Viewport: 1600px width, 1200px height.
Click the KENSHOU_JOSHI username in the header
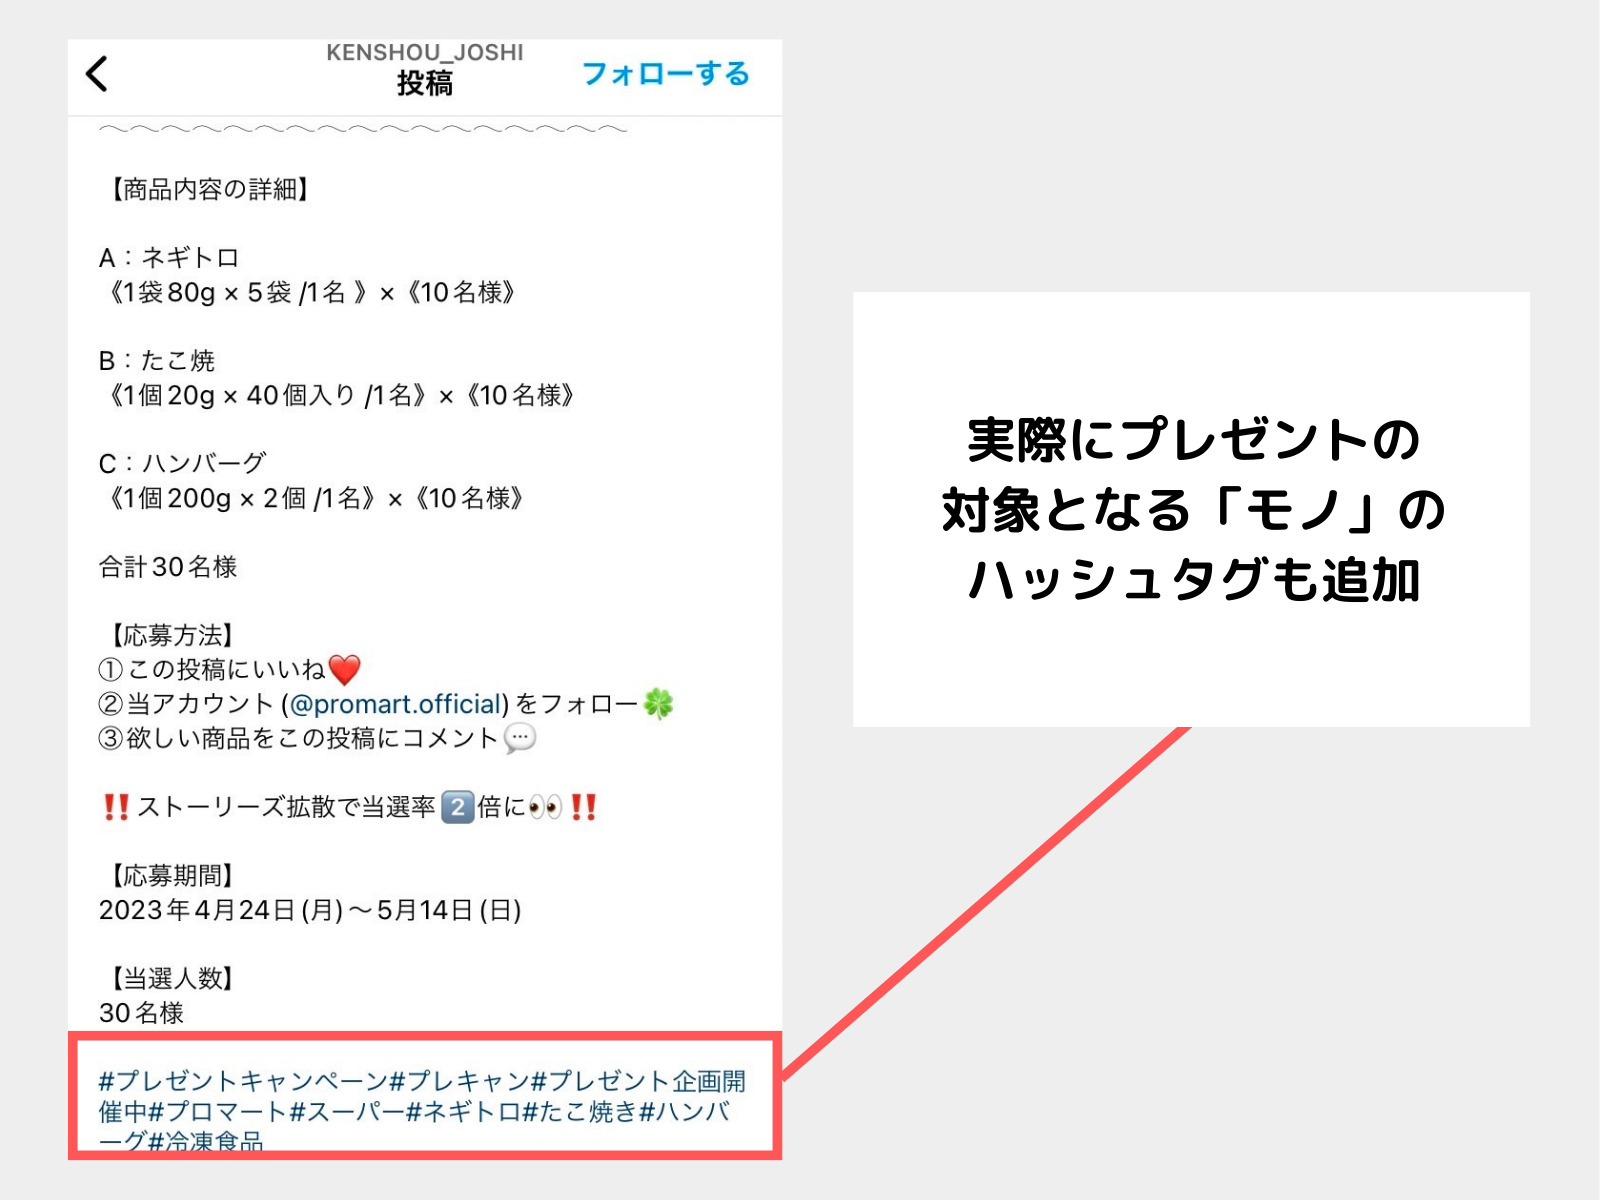(424, 53)
